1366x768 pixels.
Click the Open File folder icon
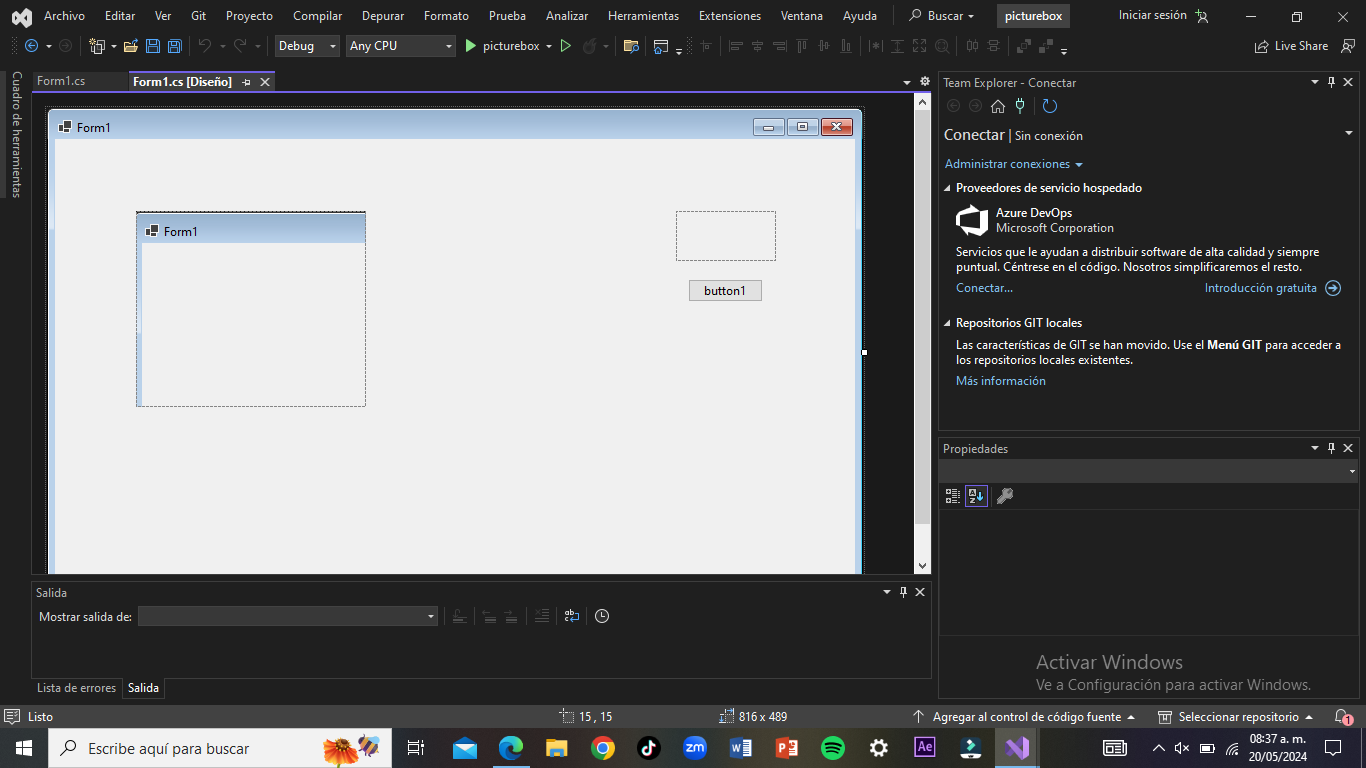click(130, 46)
